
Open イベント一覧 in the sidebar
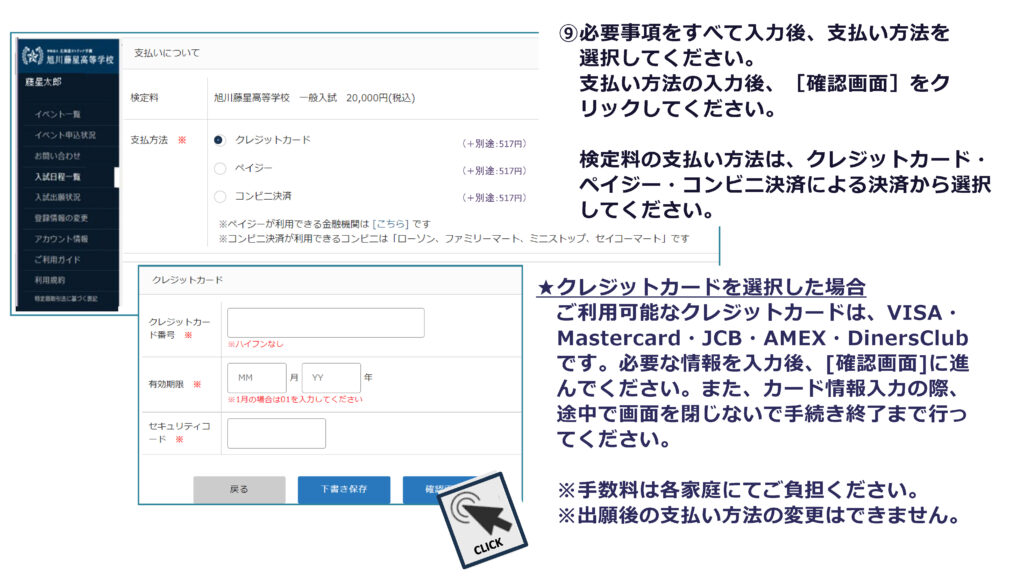coord(58,114)
